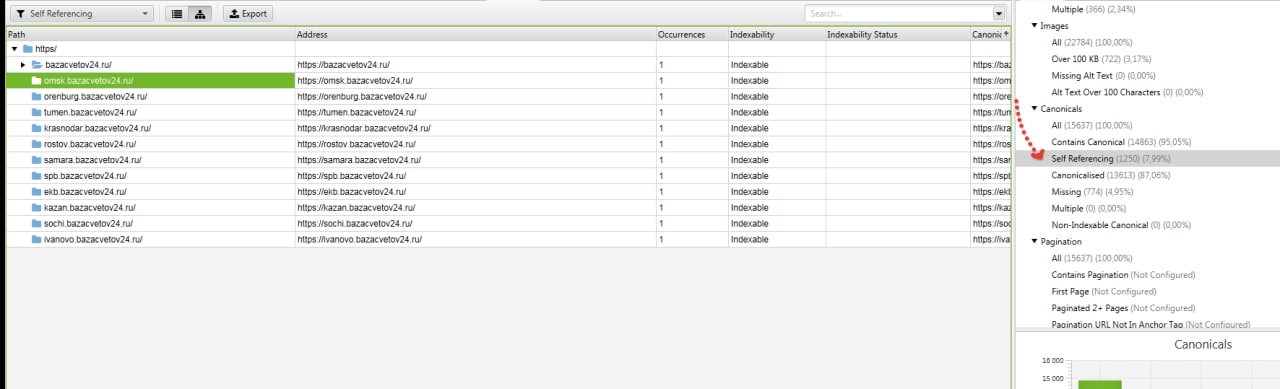Click the bazacvetov24.ru/ folder icon
This screenshot has height=389, width=1280.
click(37, 64)
